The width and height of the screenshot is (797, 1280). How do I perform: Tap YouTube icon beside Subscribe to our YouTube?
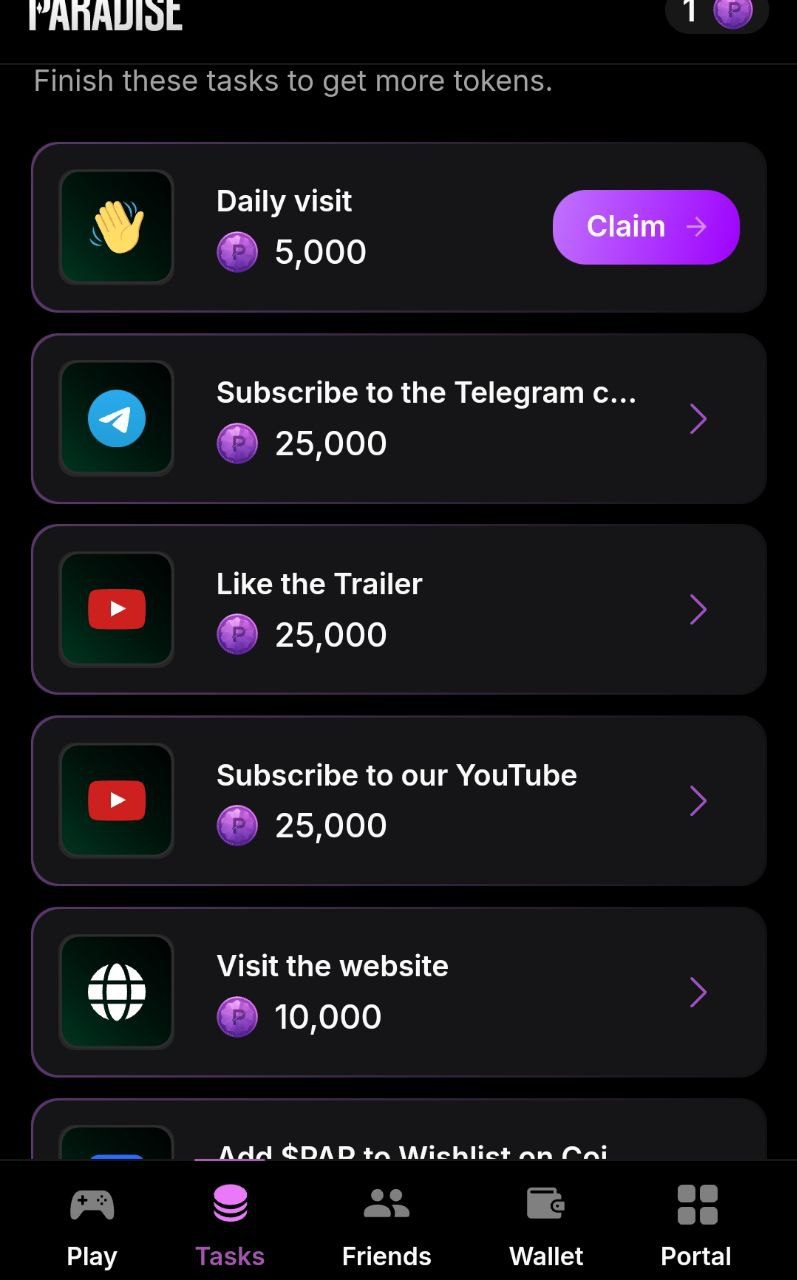pyautogui.click(x=116, y=800)
